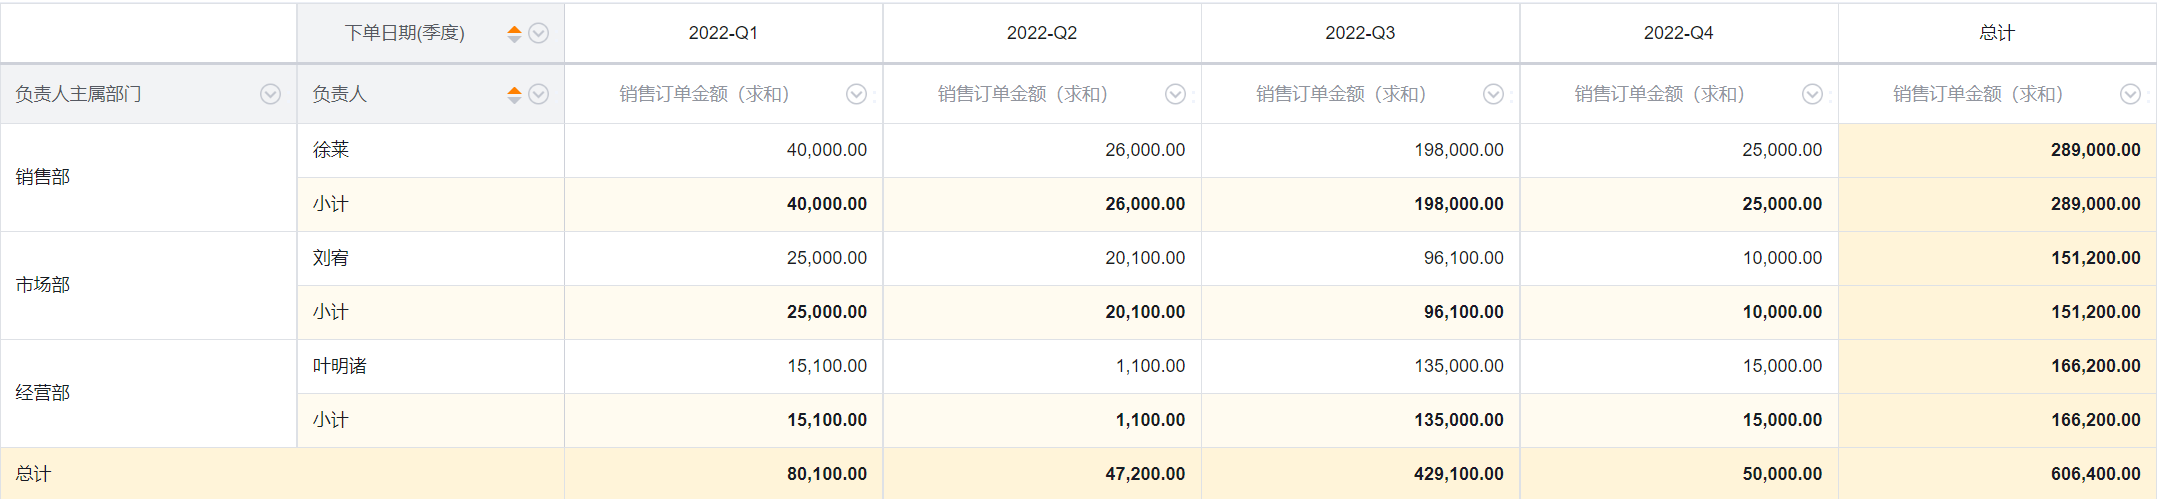The width and height of the screenshot is (2157, 499).
Task: Click the 总计 column header
Action: (1997, 33)
